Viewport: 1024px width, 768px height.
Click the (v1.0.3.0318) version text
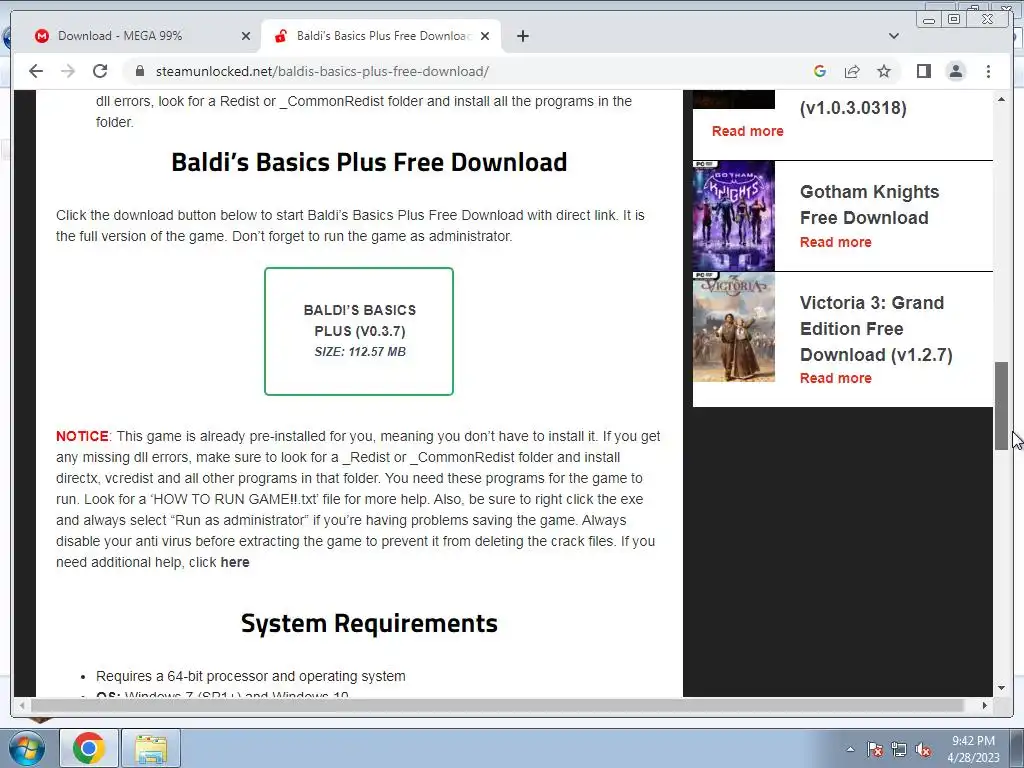(x=853, y=108)
